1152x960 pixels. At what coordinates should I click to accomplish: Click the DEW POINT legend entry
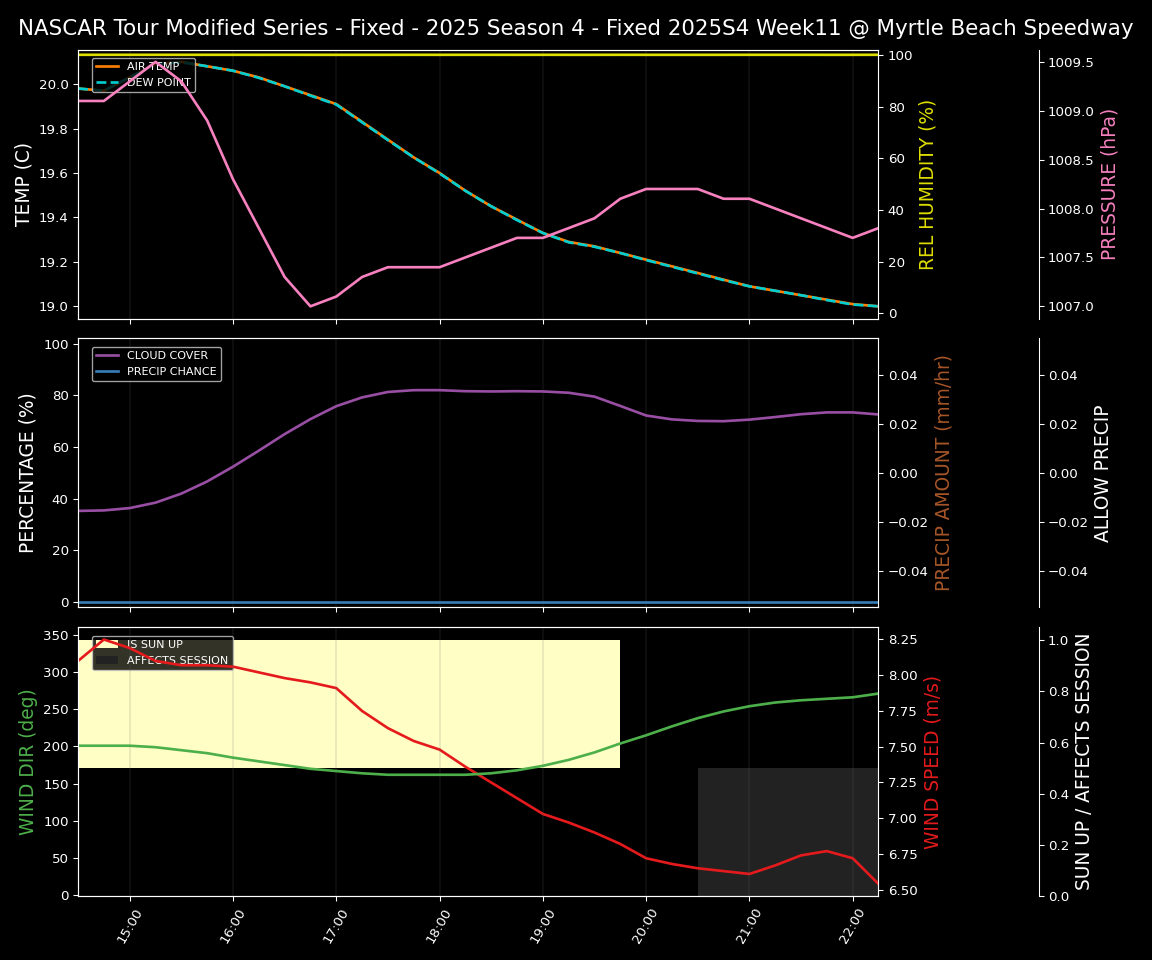(158, 82)
